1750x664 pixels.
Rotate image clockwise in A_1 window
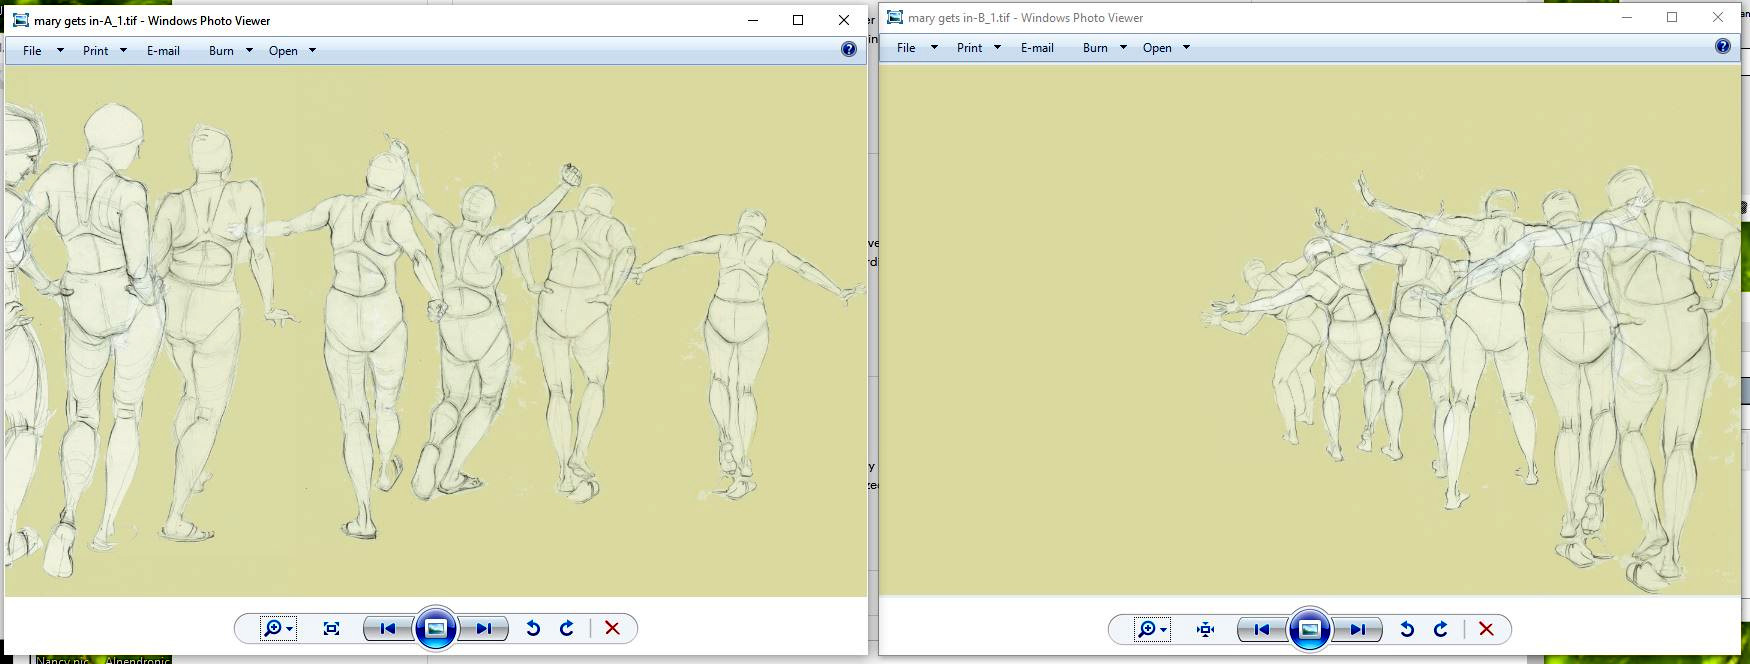567,628
